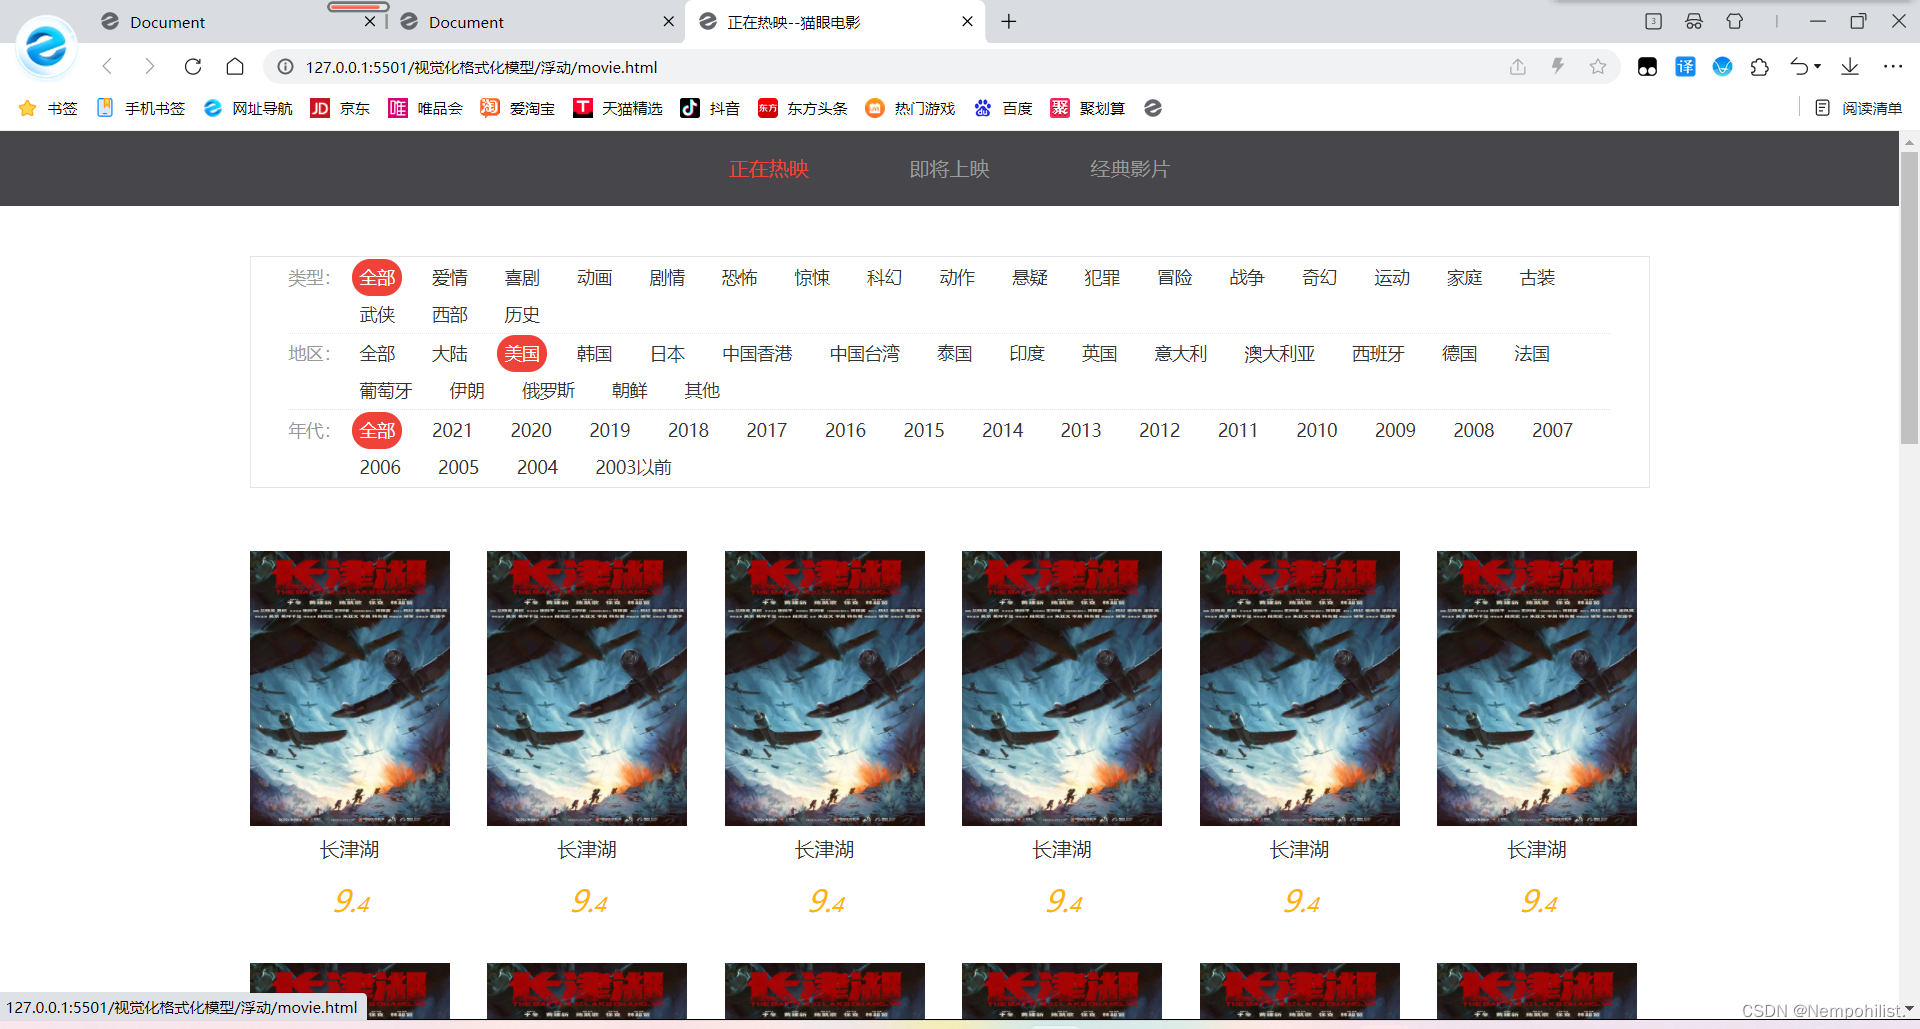
Task: Open 唯品会 bookmark
Action: (425, 108)
